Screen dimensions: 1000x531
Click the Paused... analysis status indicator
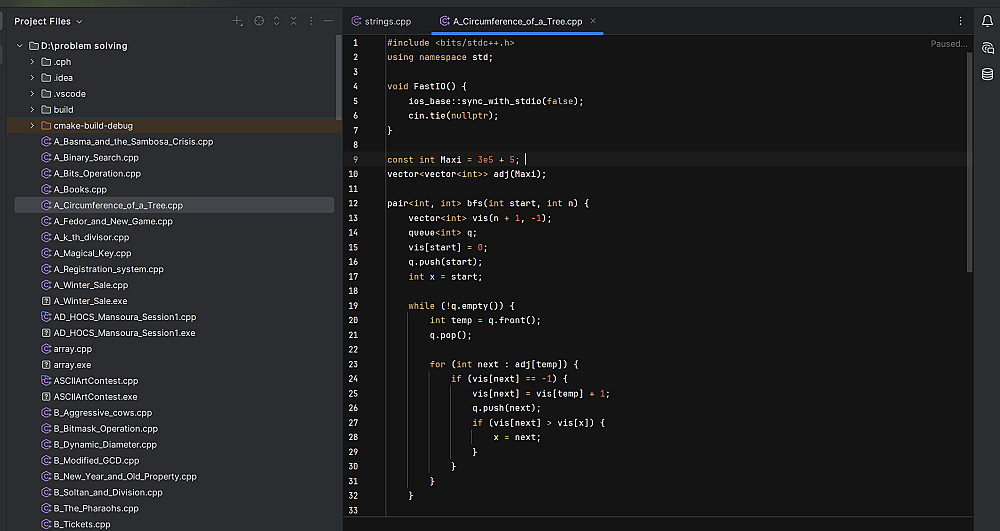tap(948, 44)
